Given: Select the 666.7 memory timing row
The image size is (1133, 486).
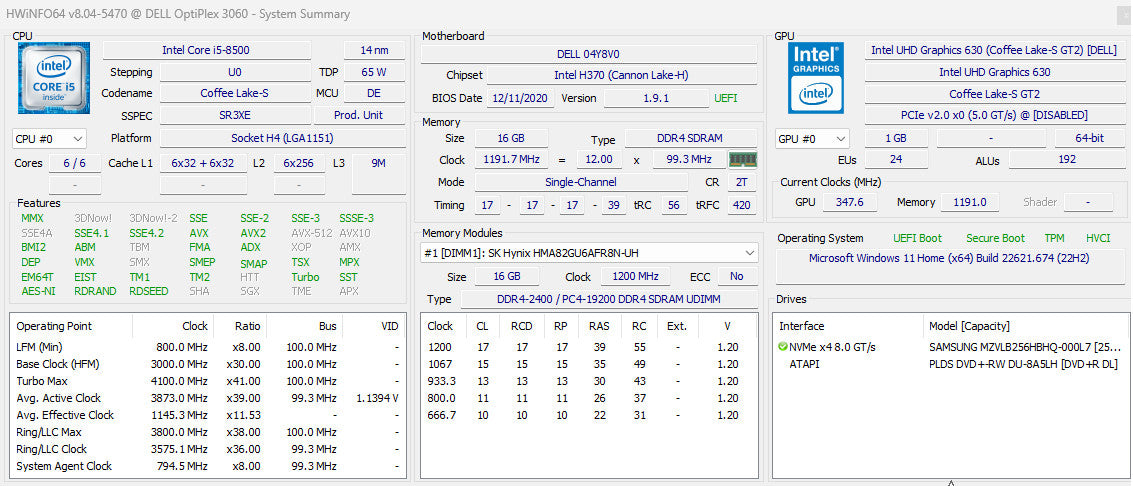Looking at the screenshot, I should 589,415.
